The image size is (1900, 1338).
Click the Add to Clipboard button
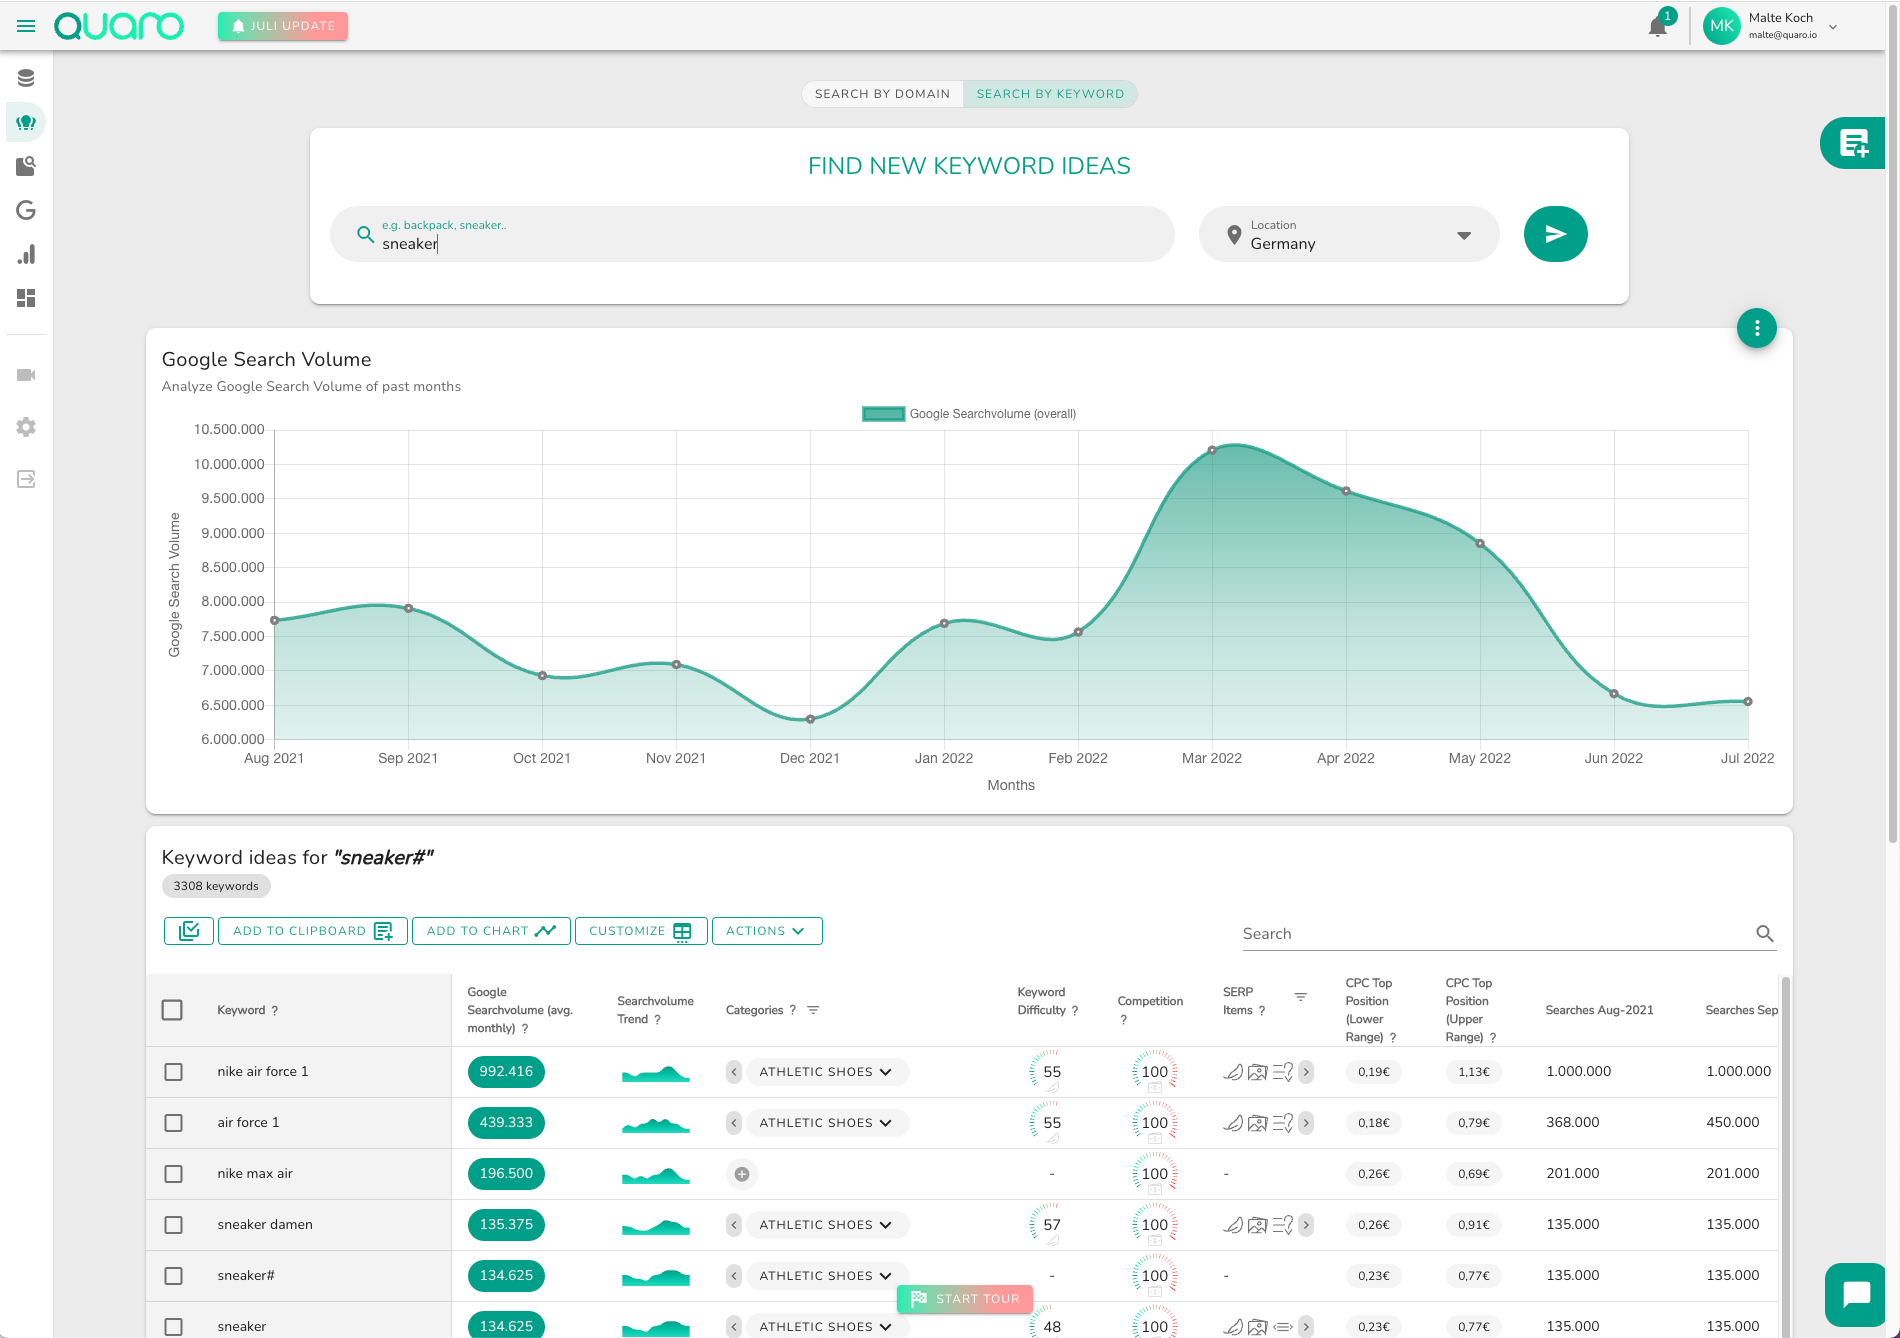312,931
